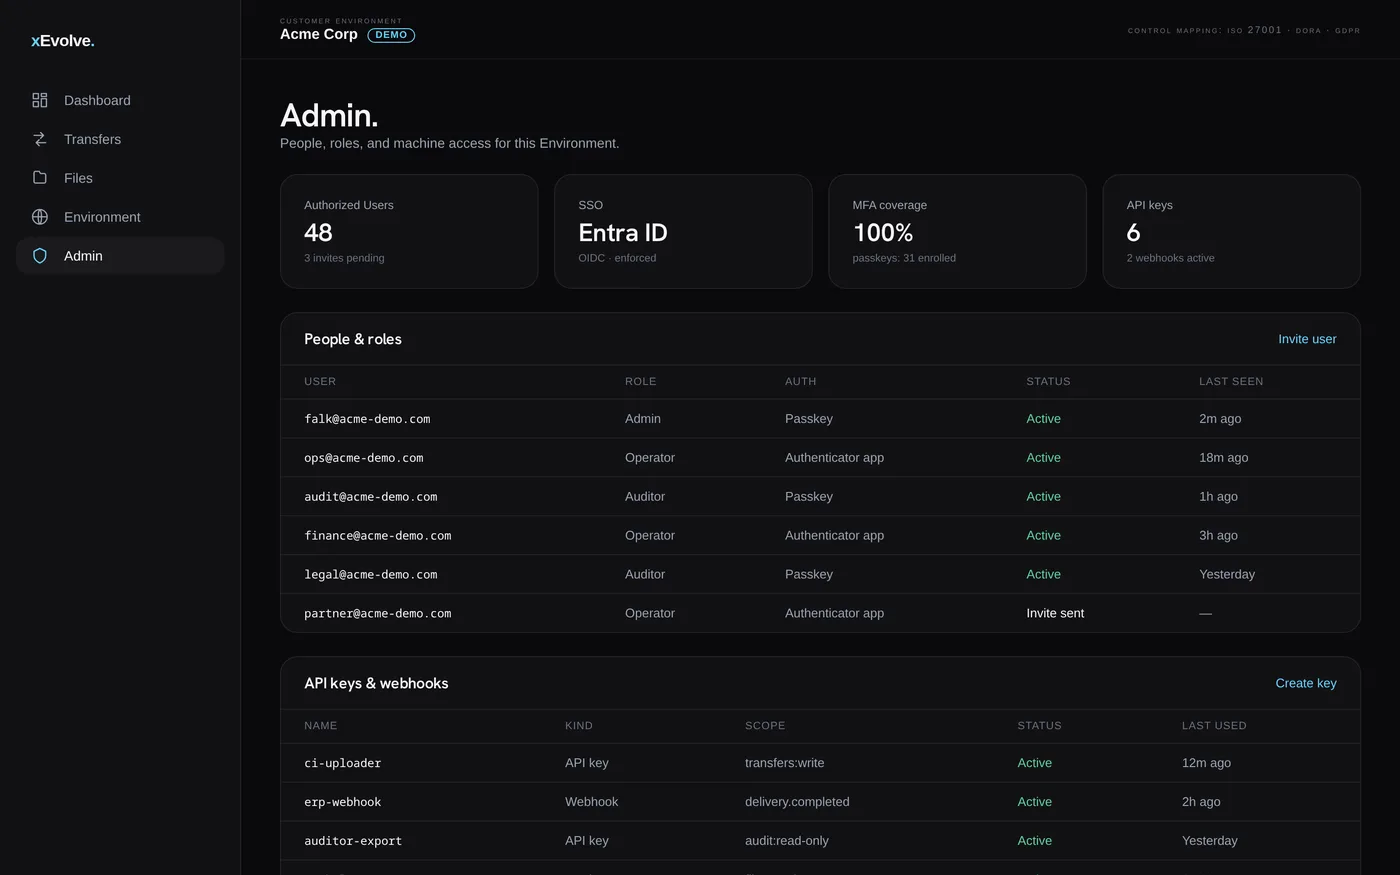The width and height of the screenshot is (1400, 875).
Task: Click Active status in ops@acme-demo.com row
Action: coord(1043,458)
